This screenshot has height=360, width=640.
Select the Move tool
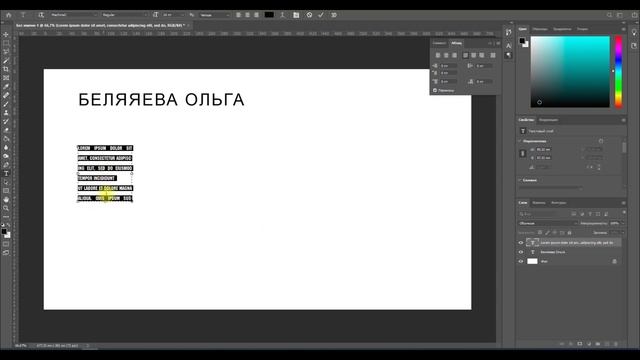click(6, 35)
